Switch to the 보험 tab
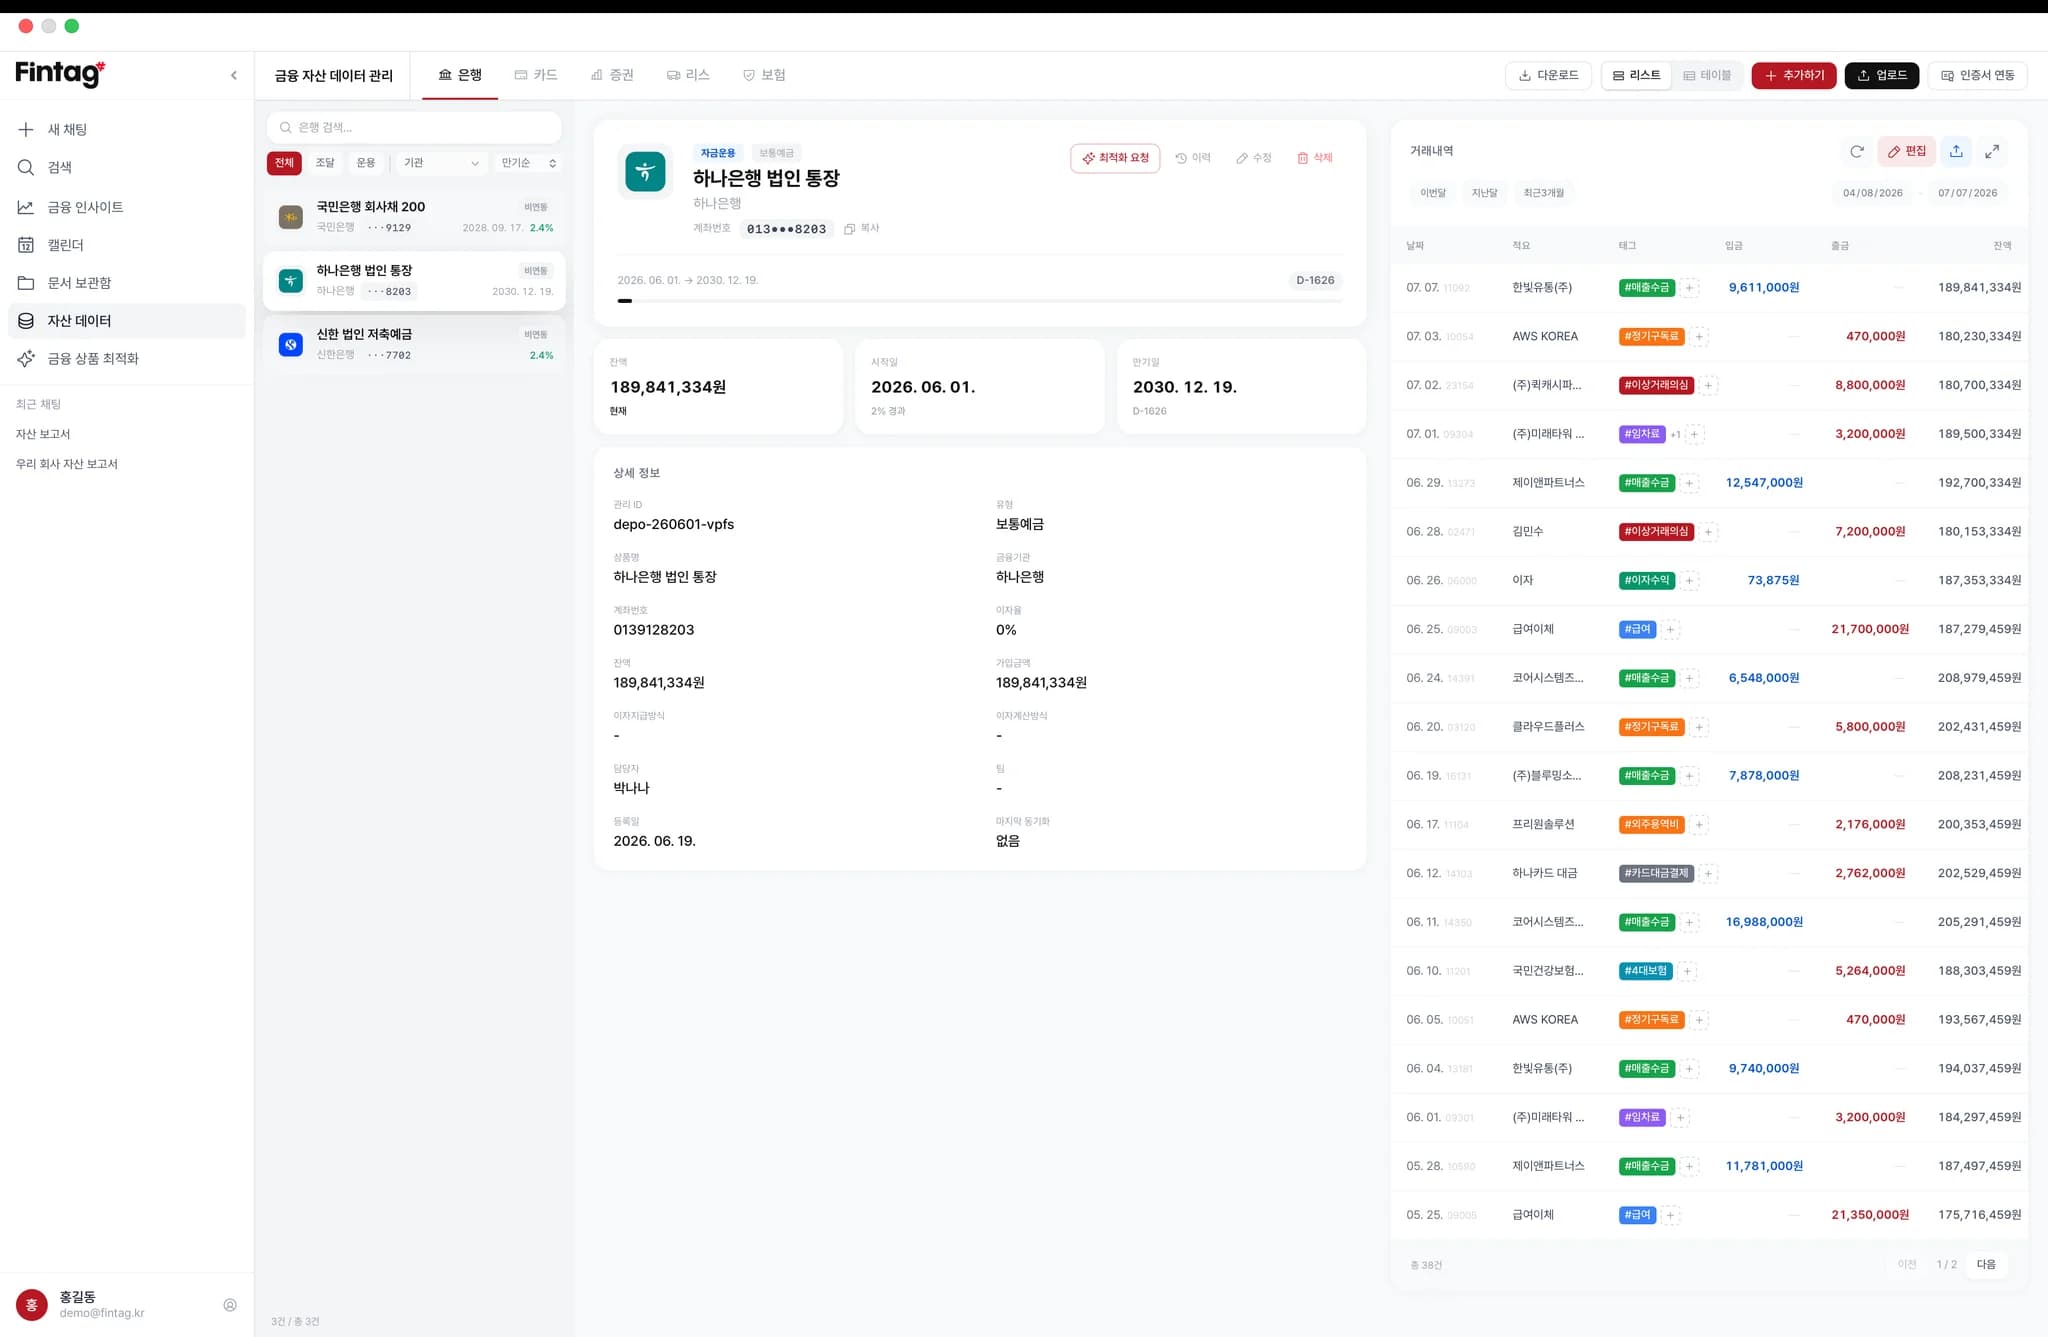Image resolution: width=2048 pixels, height=1337 pixels. click(x=764, y=75)
